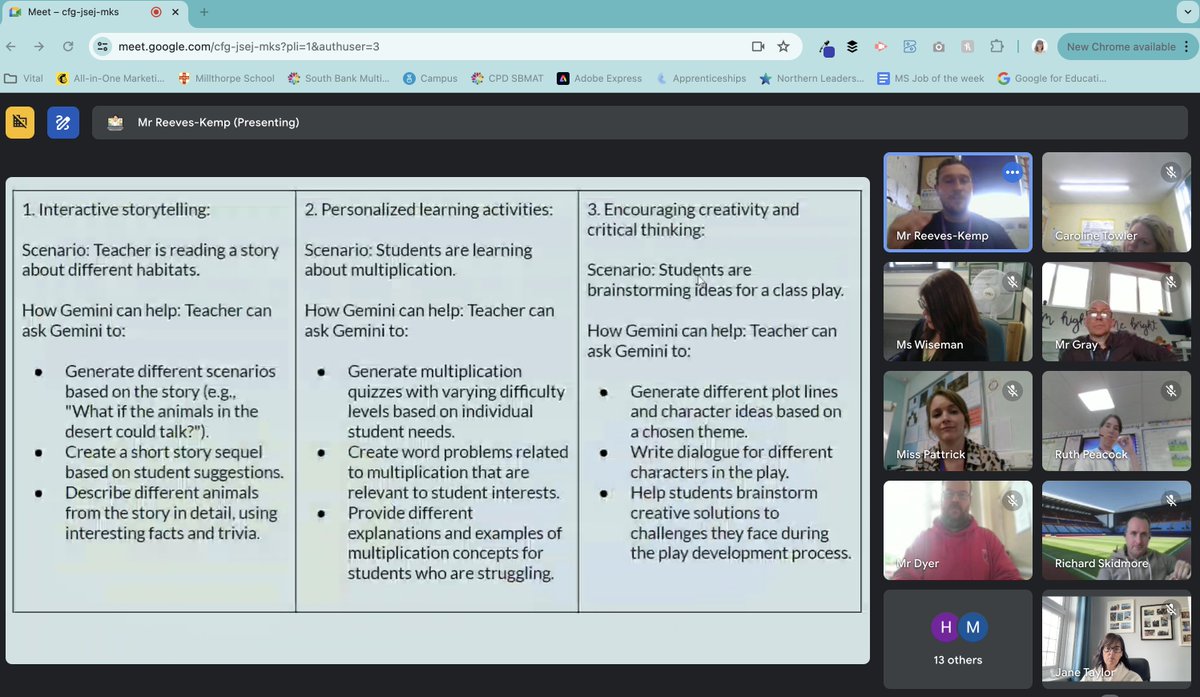Open the Buffer stacked-layers extension

tap(852, 46)
